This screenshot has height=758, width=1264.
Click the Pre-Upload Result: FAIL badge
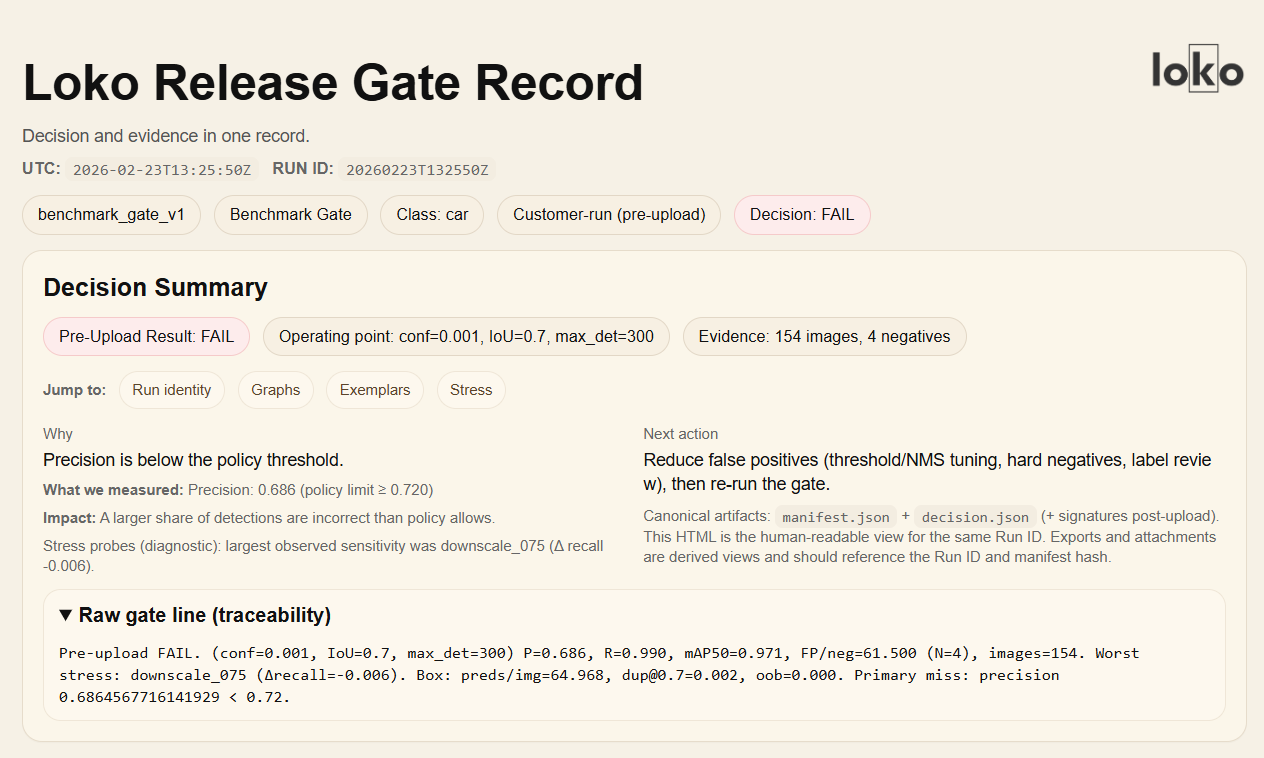147,337
